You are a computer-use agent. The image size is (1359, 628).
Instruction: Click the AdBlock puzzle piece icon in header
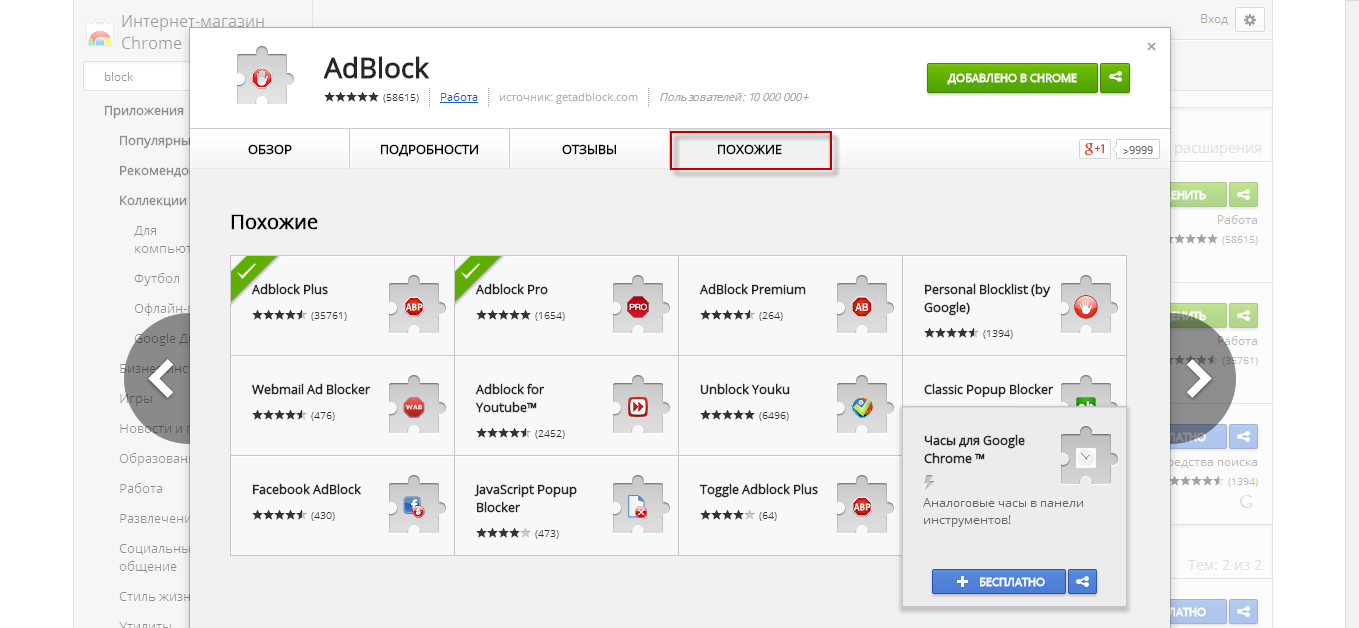(261, 77)
